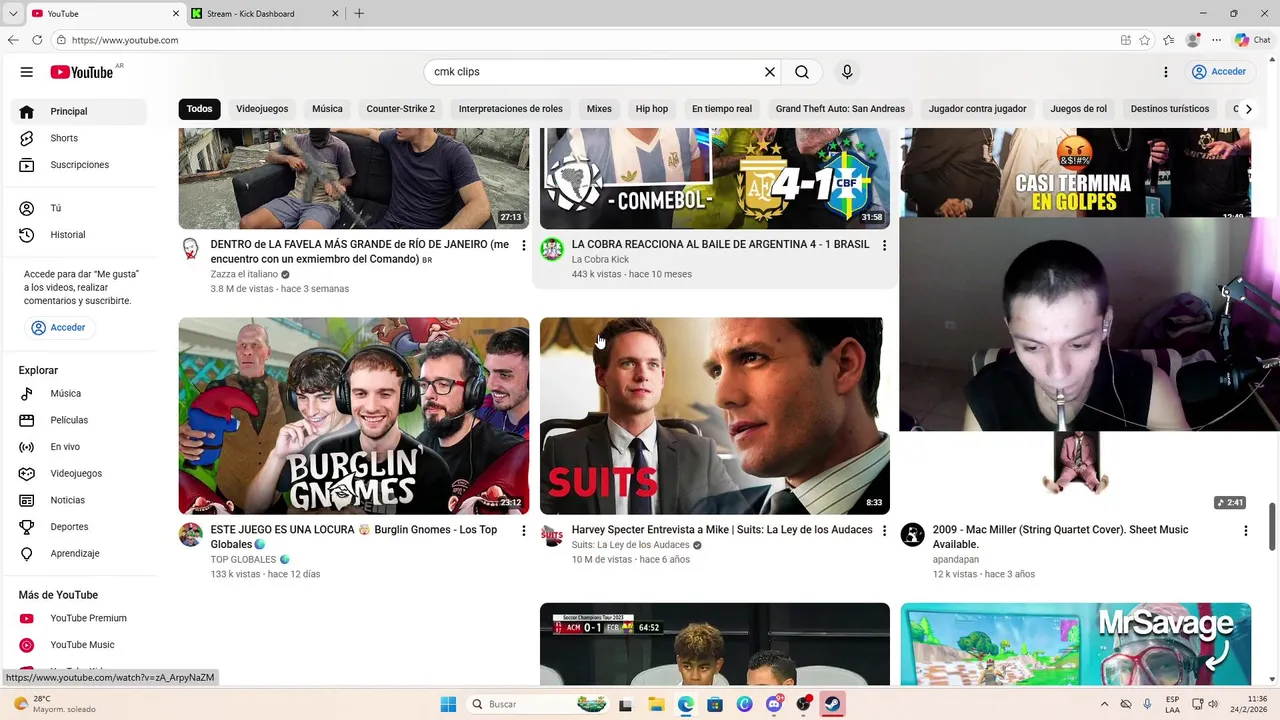The width and height of the screenshot is (1280, 720).
Task: Refresh the browser page
Action: click(37, 40)
